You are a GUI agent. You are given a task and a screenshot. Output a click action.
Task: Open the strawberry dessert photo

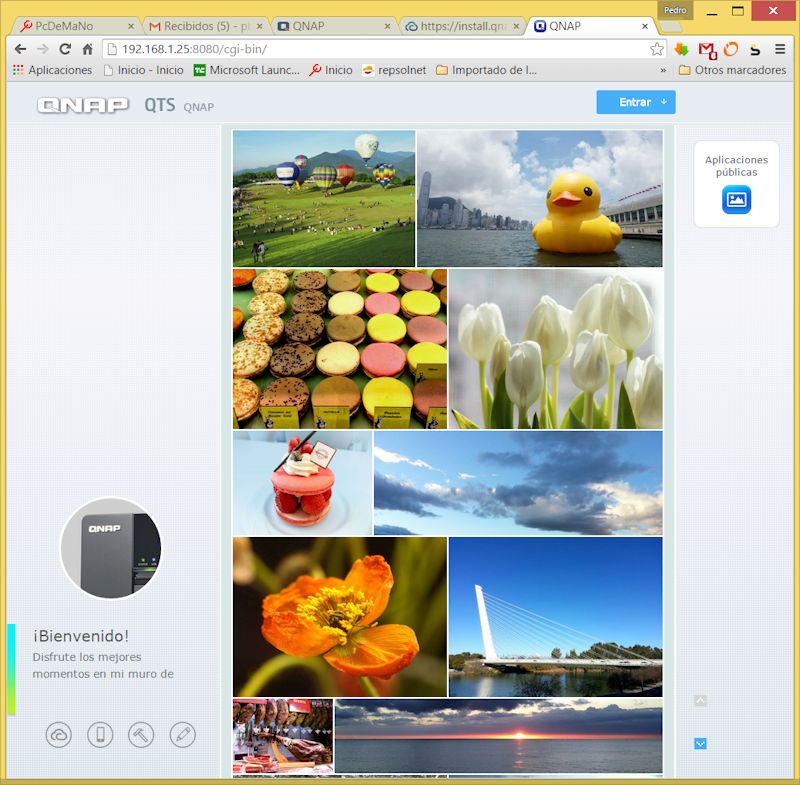click(x=303, y=483)
